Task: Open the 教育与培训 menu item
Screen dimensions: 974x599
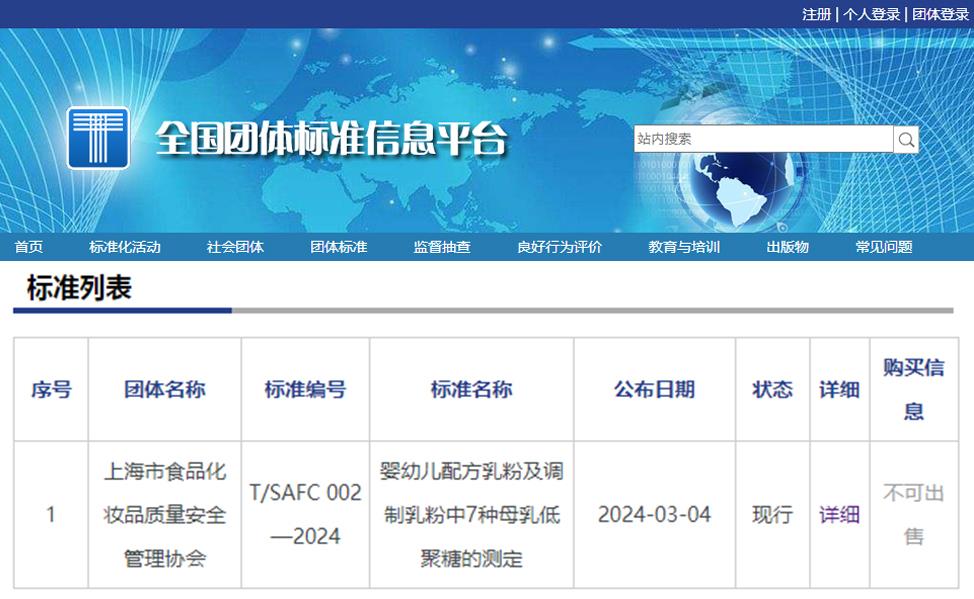Action: (x=684, y=247)
